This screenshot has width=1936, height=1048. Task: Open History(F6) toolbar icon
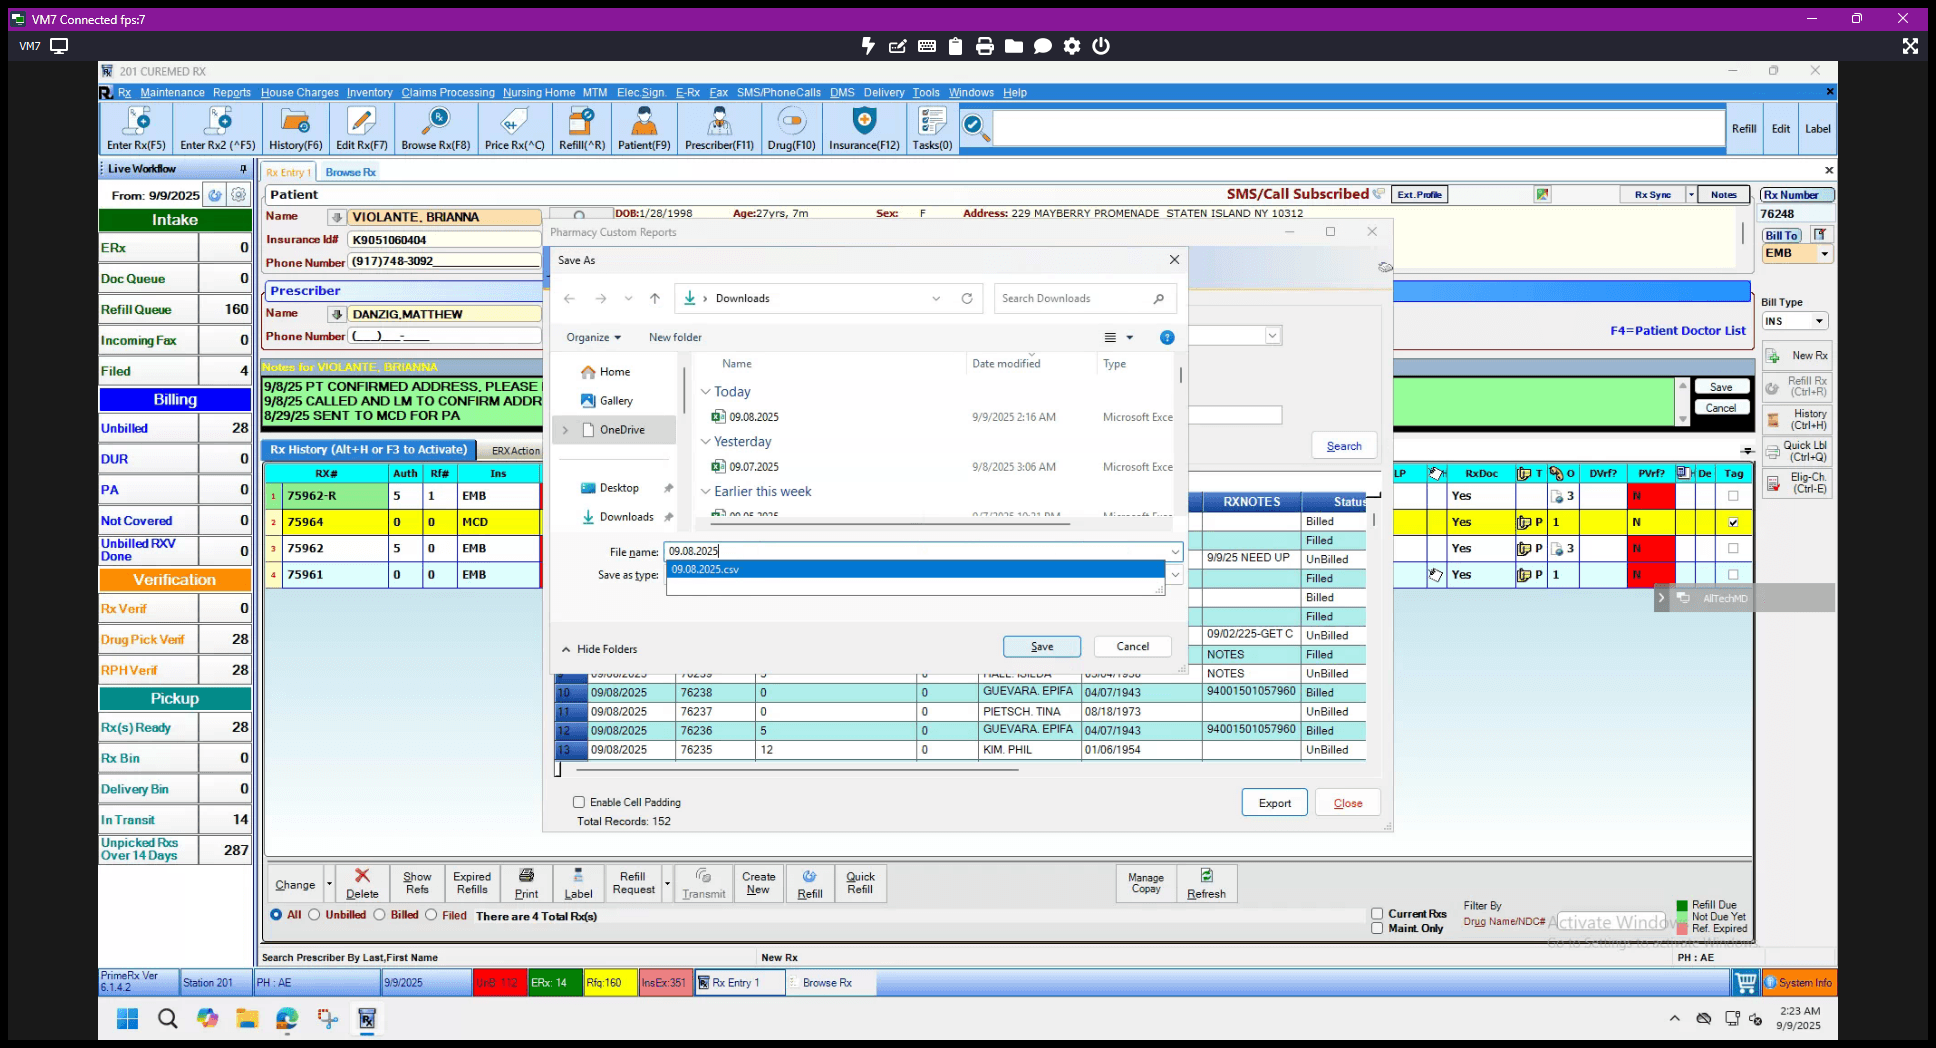[295, 129]
